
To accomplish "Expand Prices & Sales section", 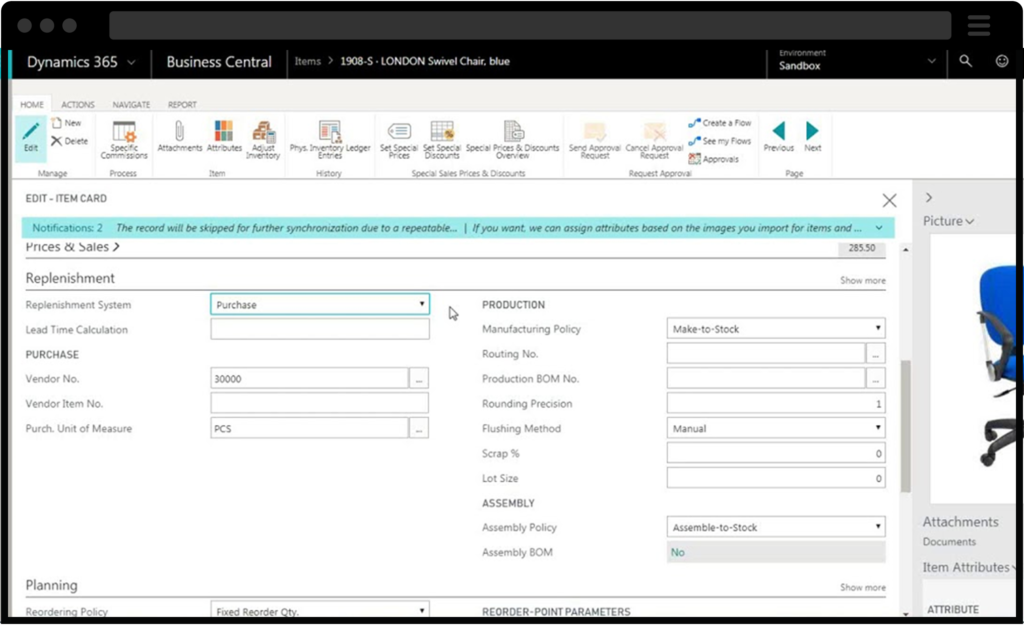I will pos(72,248).
